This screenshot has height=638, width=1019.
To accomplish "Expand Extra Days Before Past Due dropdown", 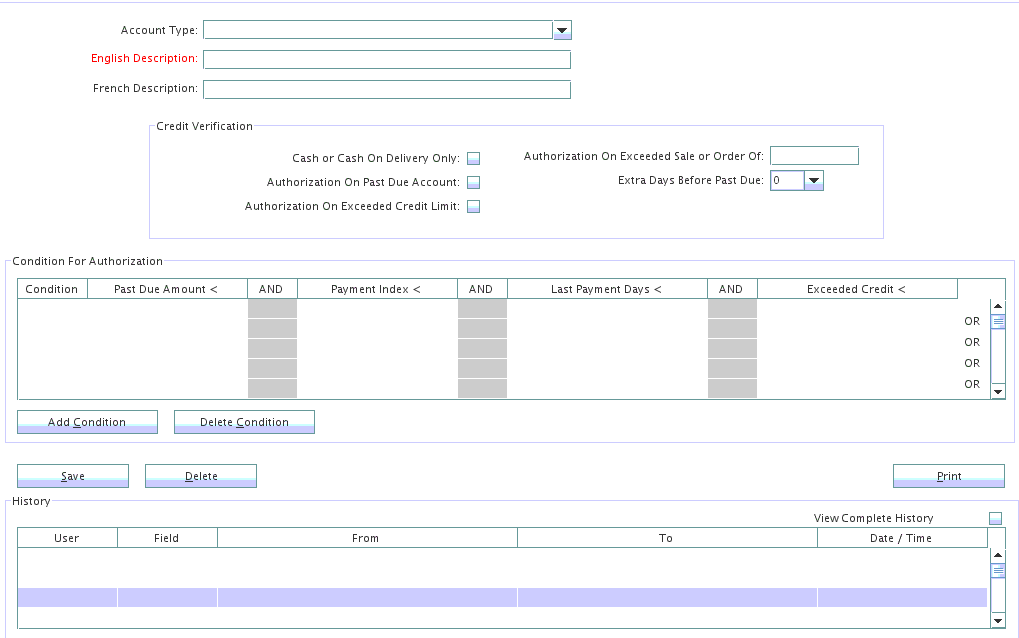I will click(814, 181).
